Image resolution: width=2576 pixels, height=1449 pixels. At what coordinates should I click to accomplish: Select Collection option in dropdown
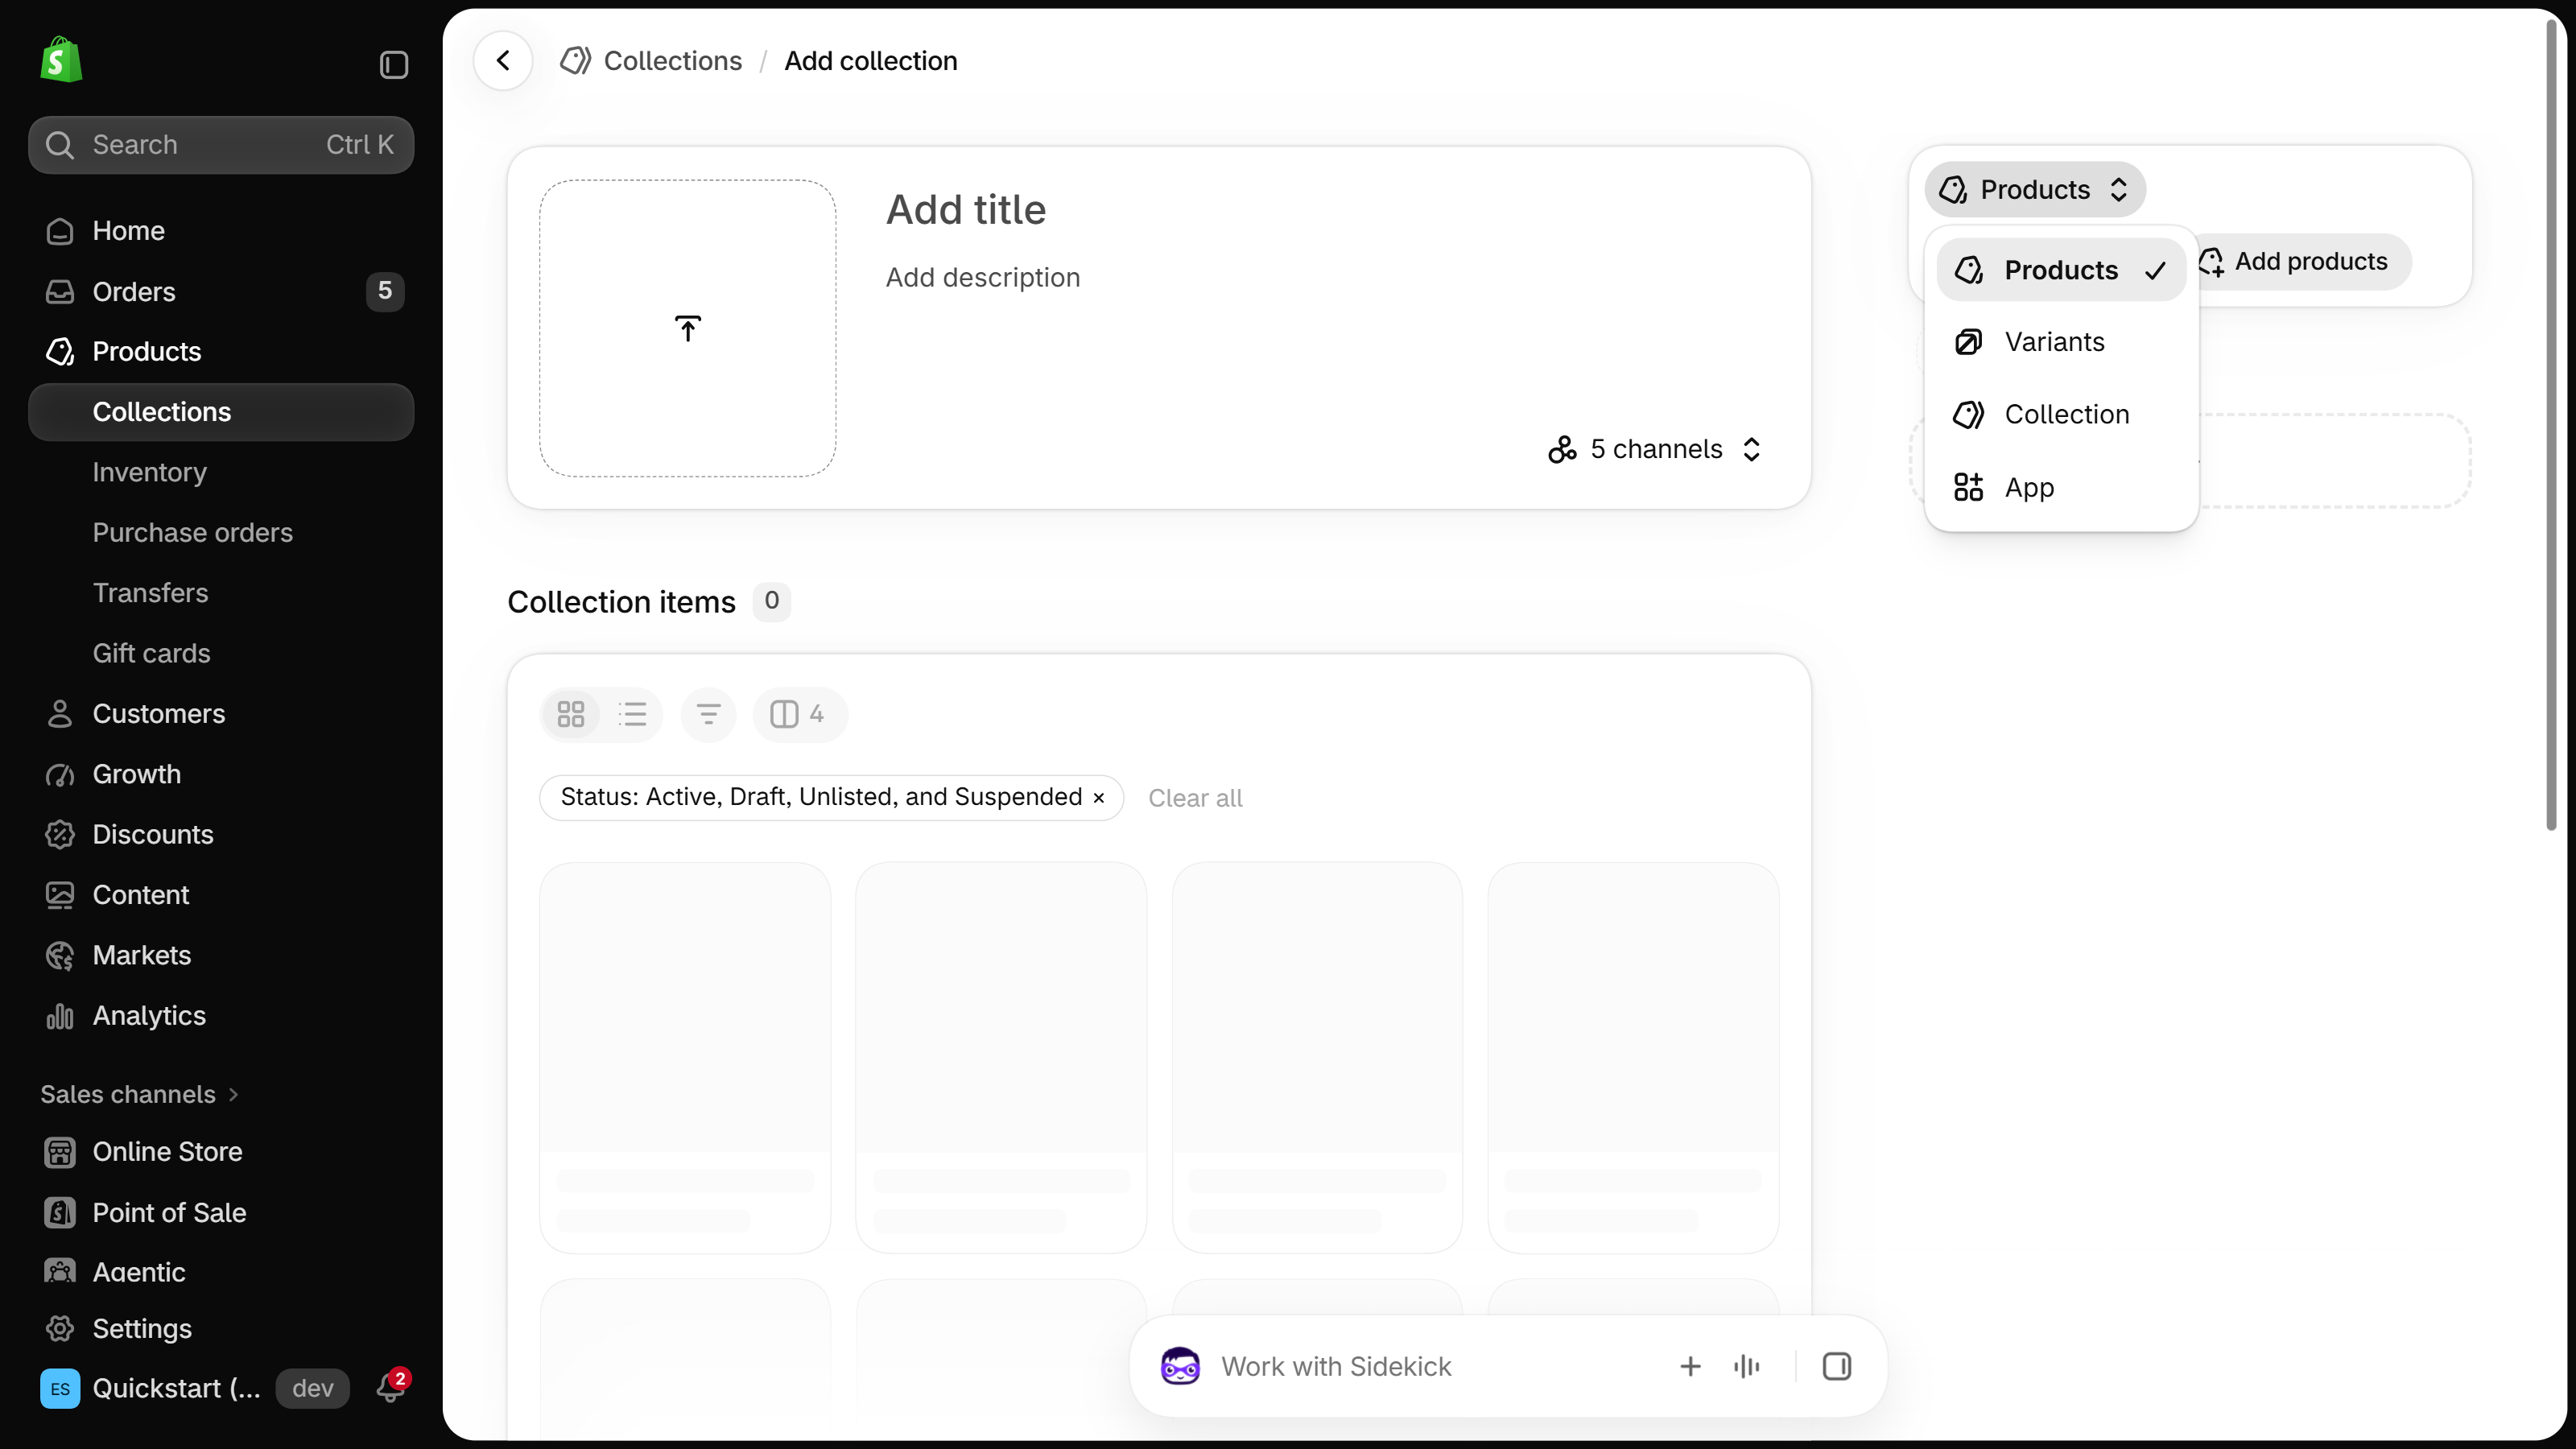2061,414
